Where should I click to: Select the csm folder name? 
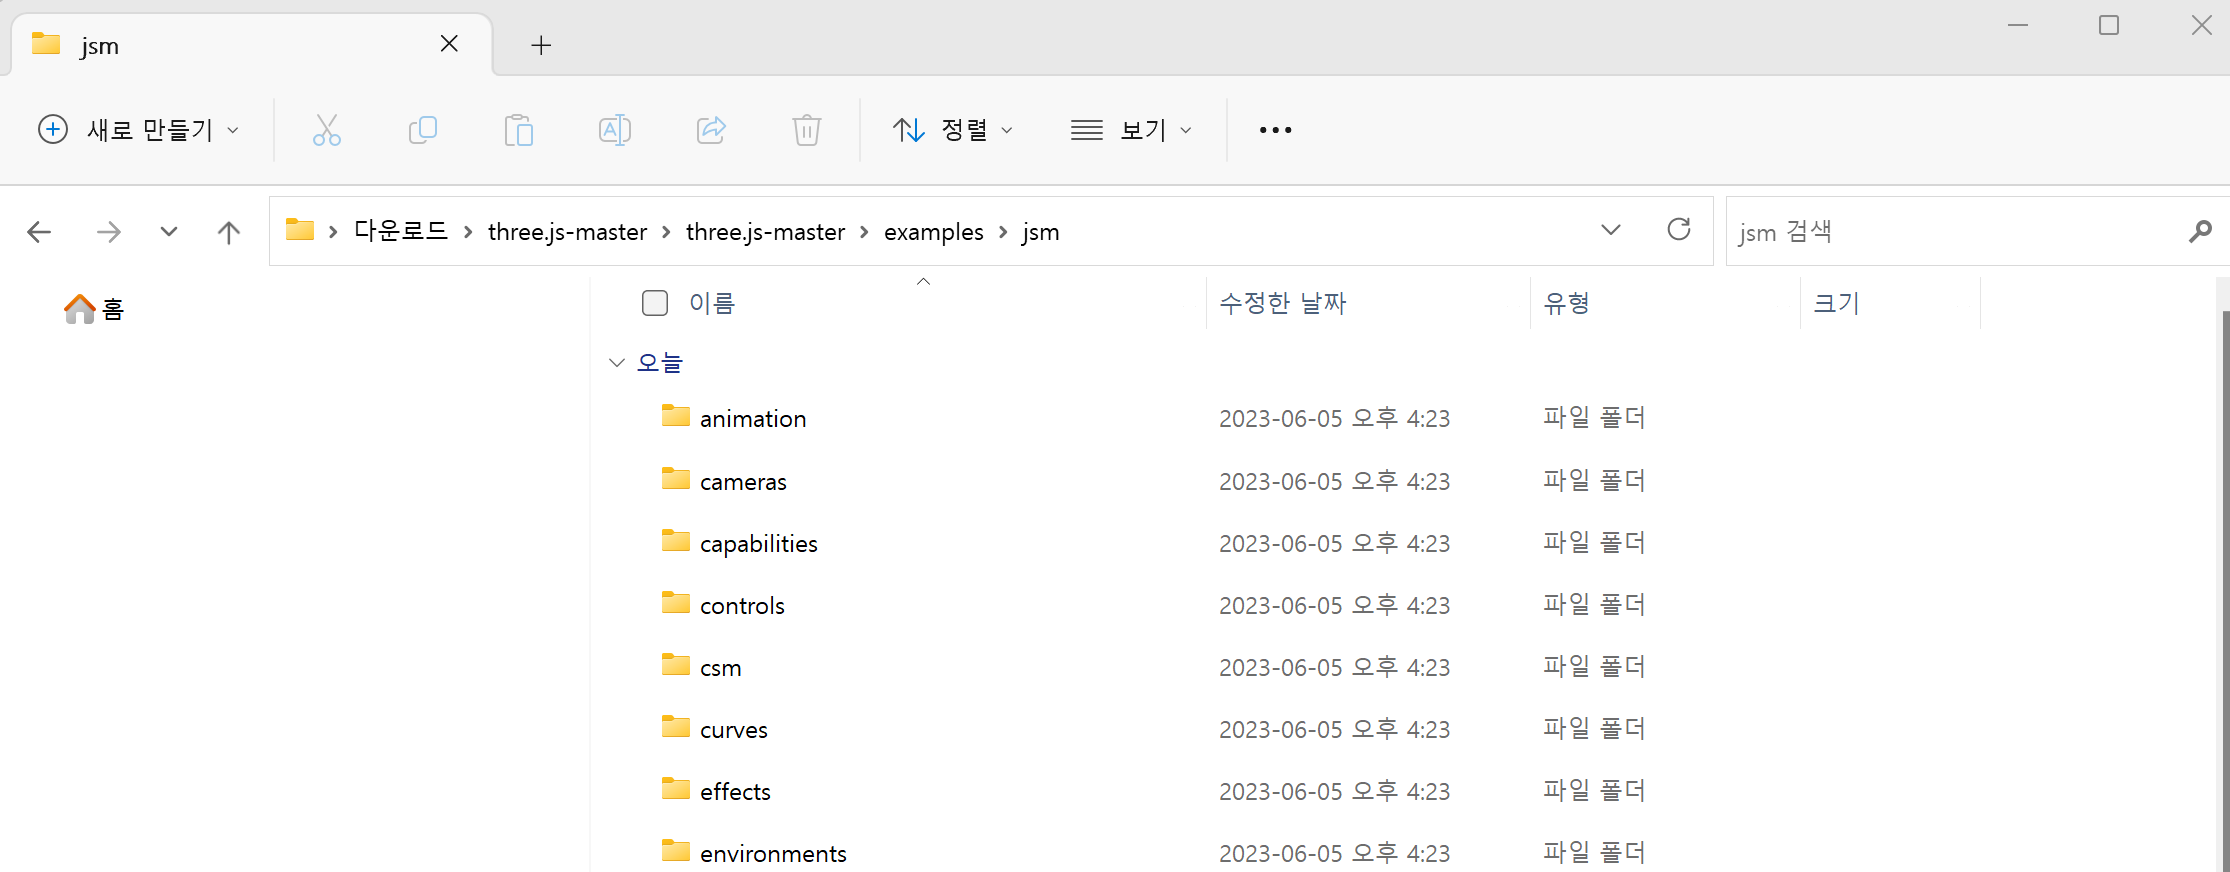pos(721,668)
